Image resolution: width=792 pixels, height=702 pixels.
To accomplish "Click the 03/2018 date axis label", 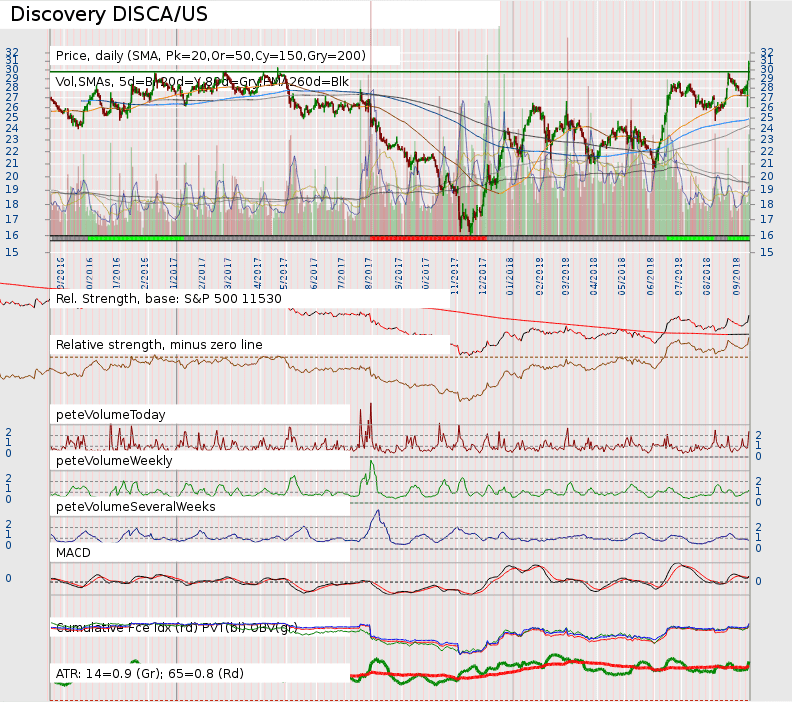I will [x=566, y=276].
